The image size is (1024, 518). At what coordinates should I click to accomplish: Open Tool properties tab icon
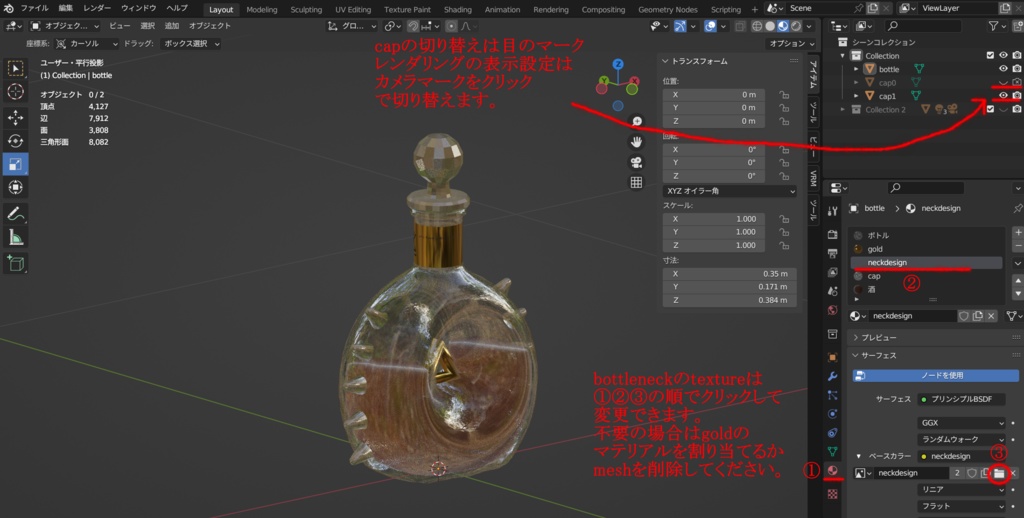click(833, 211)
